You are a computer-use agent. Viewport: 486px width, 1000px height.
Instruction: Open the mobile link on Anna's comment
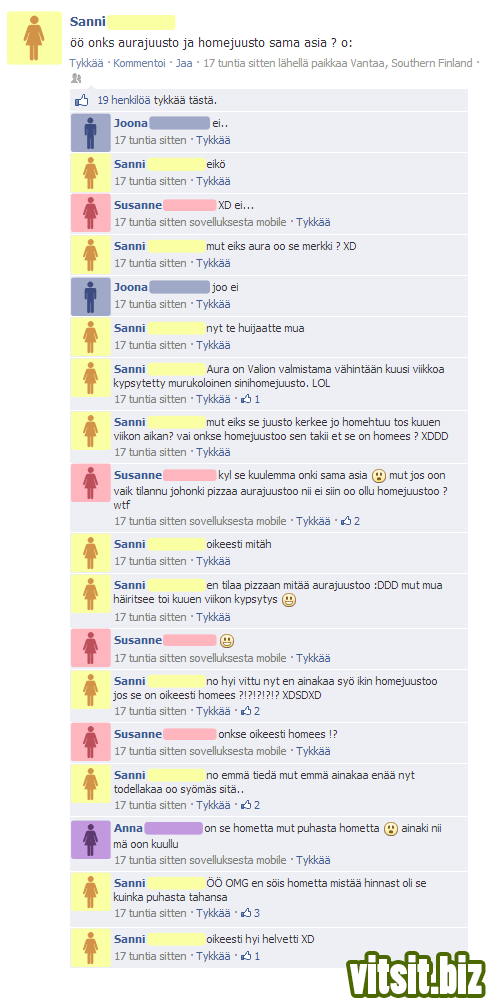click(274, 860)
